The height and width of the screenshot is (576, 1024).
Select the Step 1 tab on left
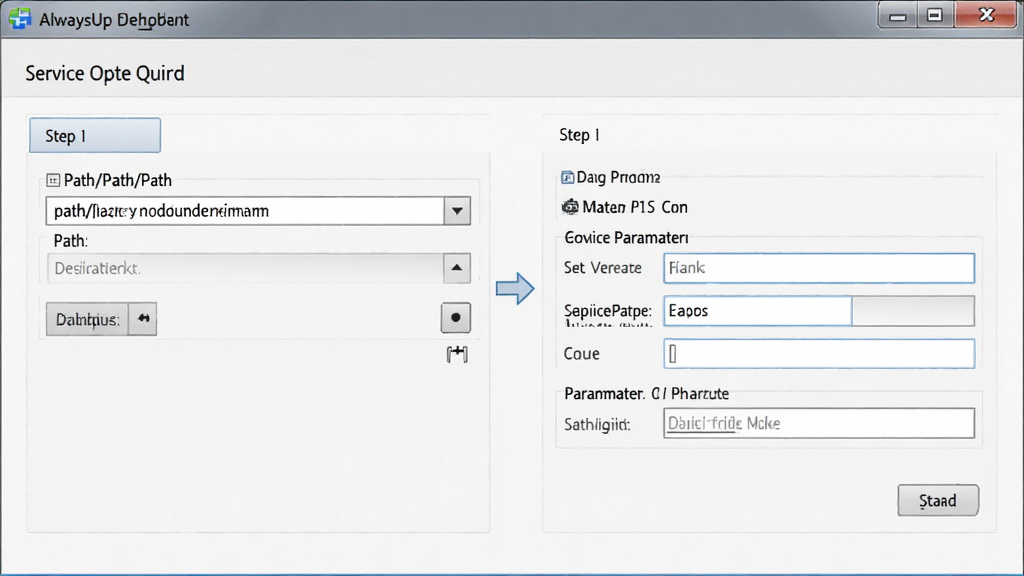coord(95,135)
